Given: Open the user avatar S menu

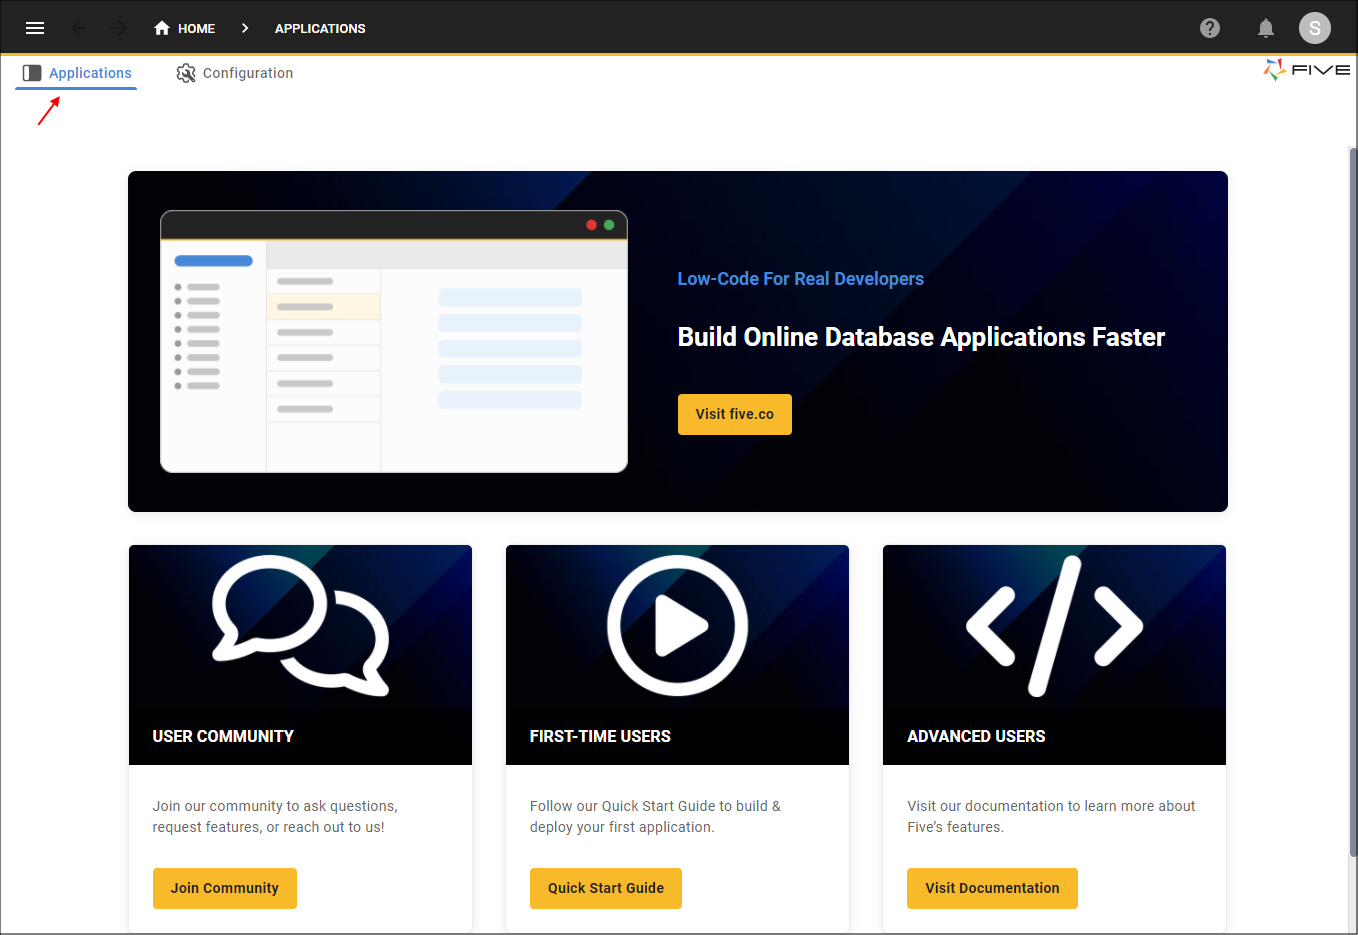Looking at the screenshot, I should 1315,28.
